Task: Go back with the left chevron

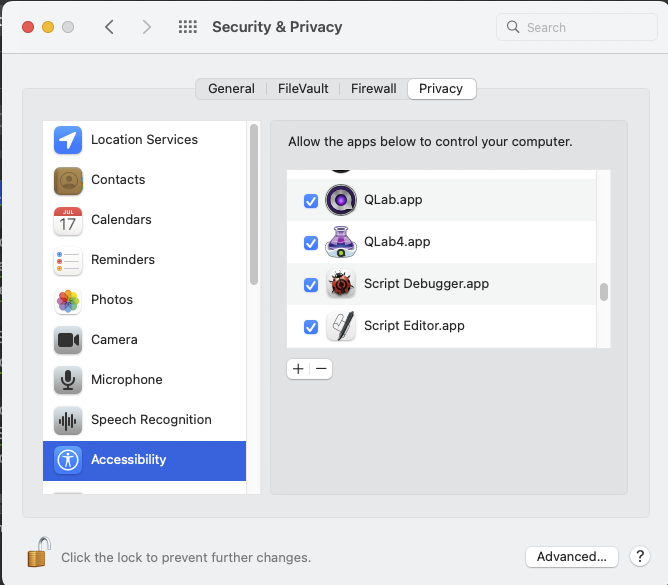Action: [109, 27]
